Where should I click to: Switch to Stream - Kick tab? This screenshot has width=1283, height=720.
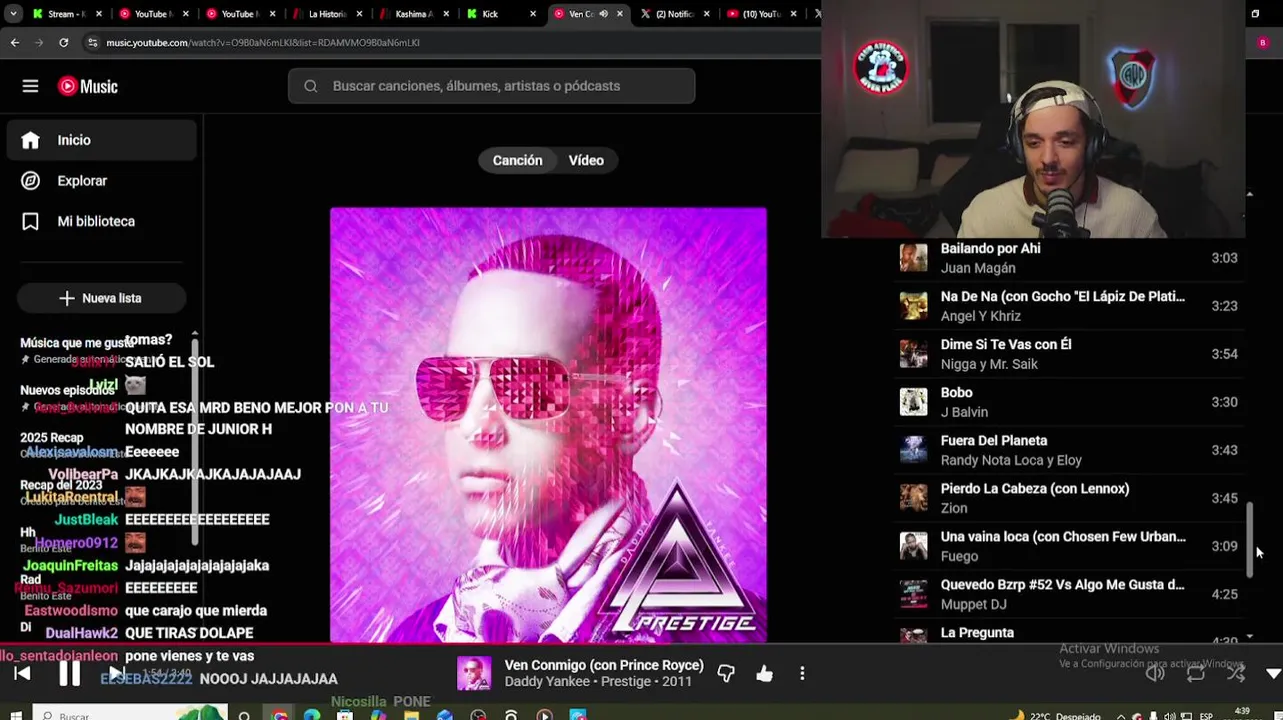67,14
